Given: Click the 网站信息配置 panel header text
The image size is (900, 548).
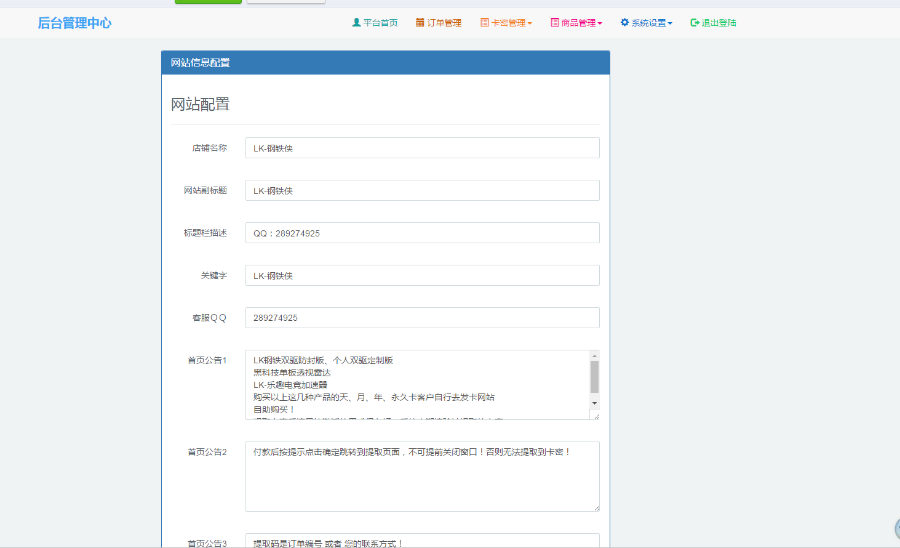Looking at the screenshot, I should pos(200,63).
